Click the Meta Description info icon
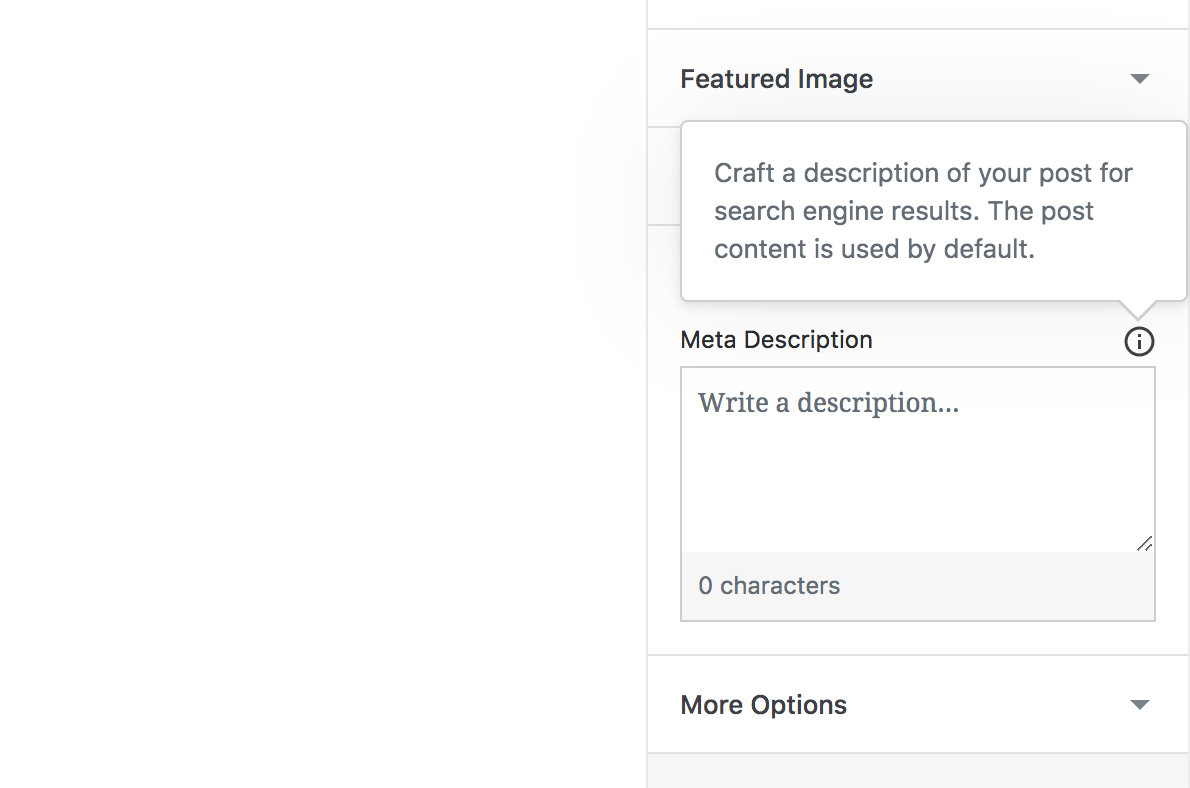Viewport: 1190px width, 788px height. [1139, 342]
